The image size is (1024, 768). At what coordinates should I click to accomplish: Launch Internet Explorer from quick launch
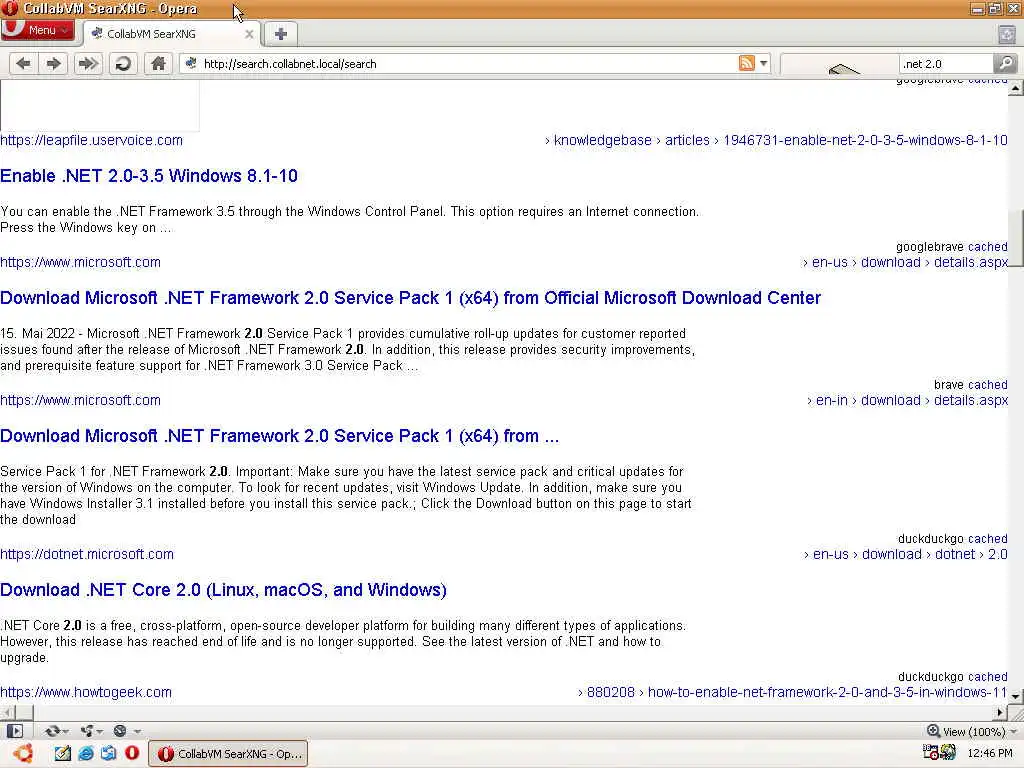pyautogui.click(x=86, y=753)
